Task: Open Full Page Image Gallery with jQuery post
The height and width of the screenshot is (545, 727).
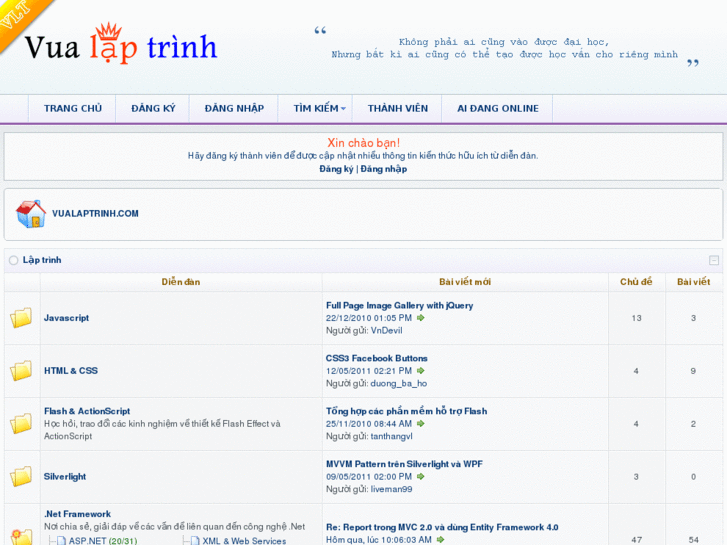Action: pos(400,306)
